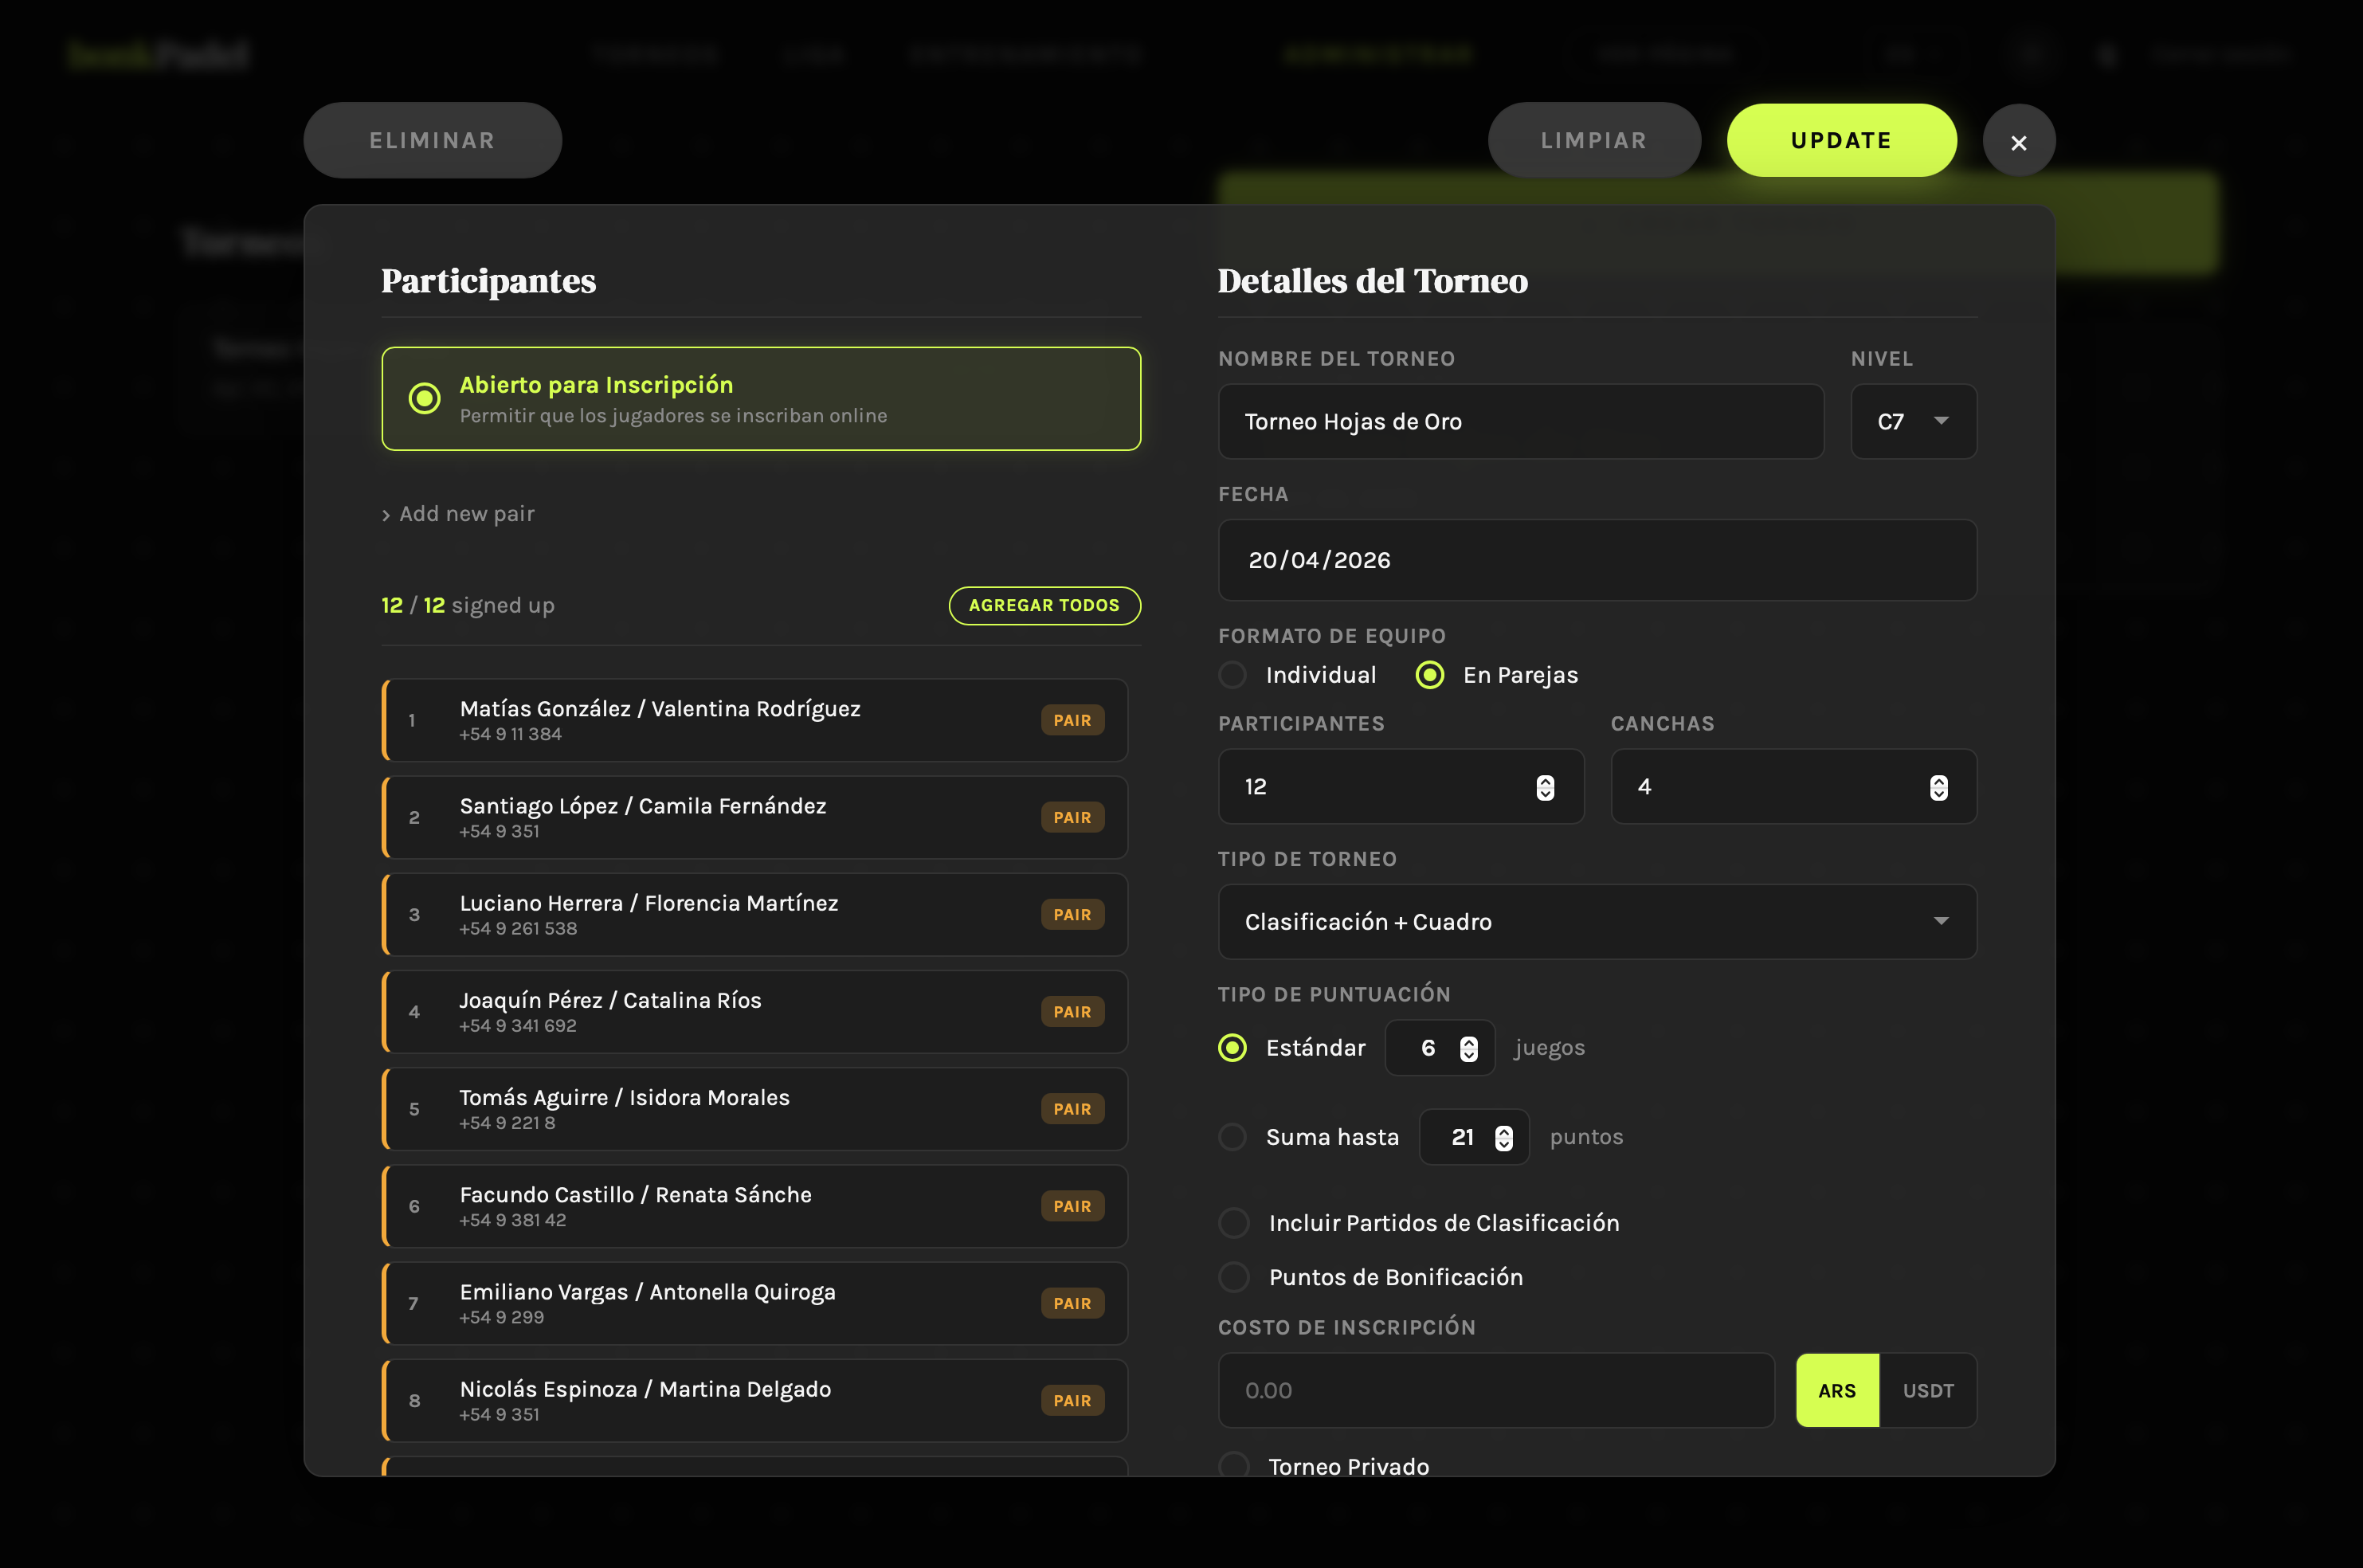This screenshot has width=2363, height=1568.
Task: Close the tournament dialog with X icon
Action: click(x=2018, y=141)
